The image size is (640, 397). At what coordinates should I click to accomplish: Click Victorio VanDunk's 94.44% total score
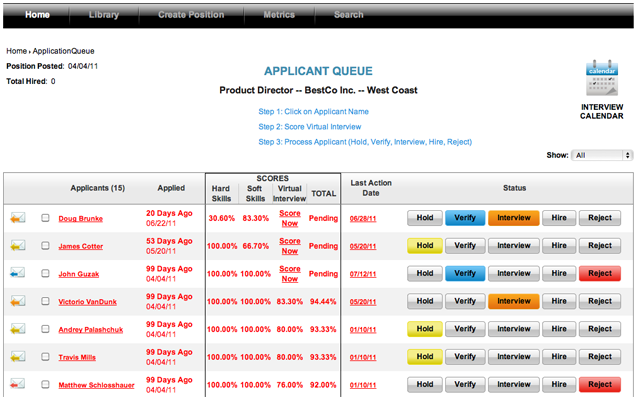(x=323, y=302)
